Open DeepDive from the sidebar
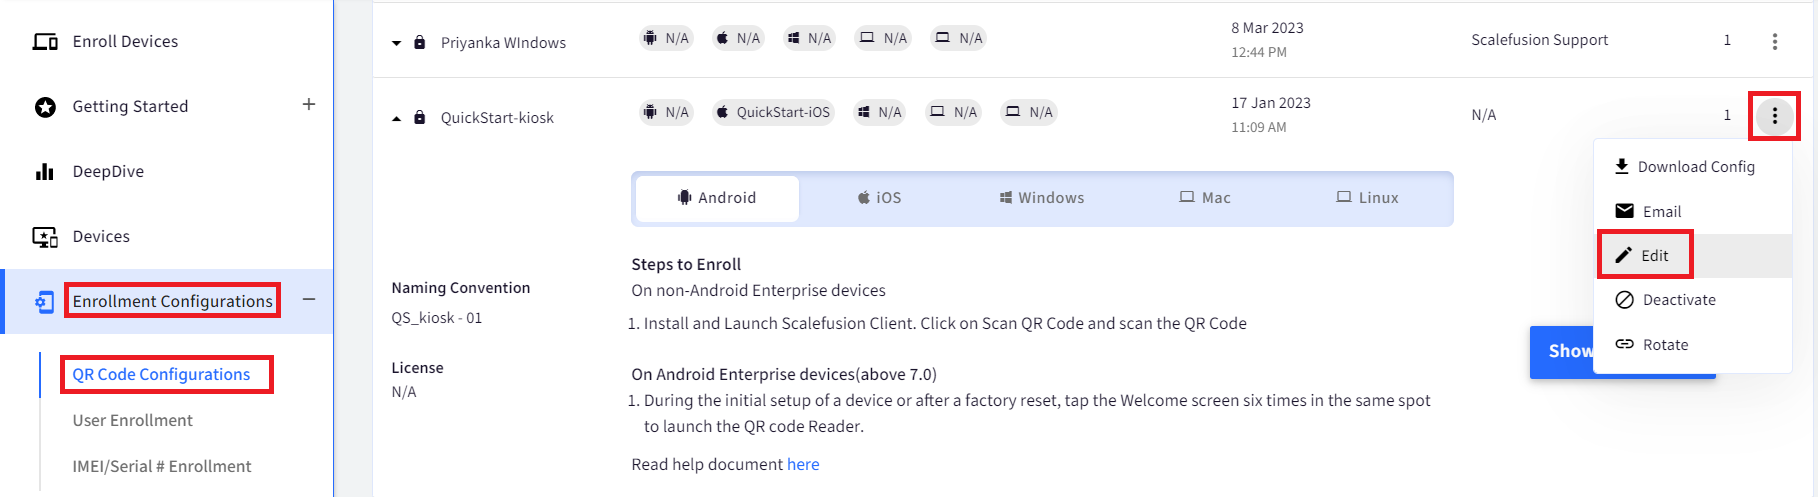This screenshot has height=497, width=1818. click(108, 171)
